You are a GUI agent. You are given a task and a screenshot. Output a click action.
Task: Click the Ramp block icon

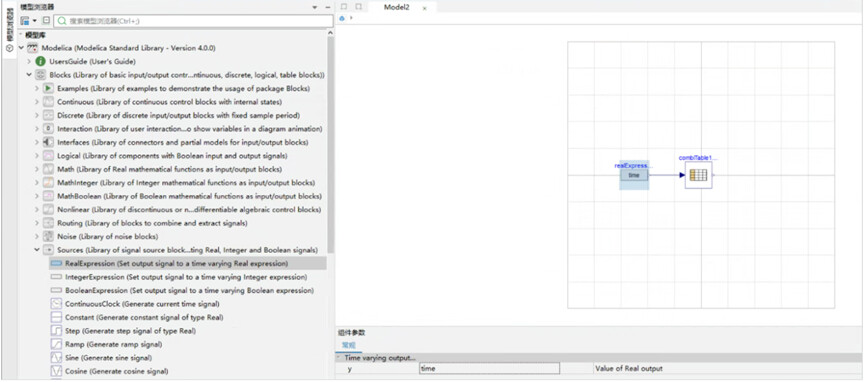click(56, 344)
